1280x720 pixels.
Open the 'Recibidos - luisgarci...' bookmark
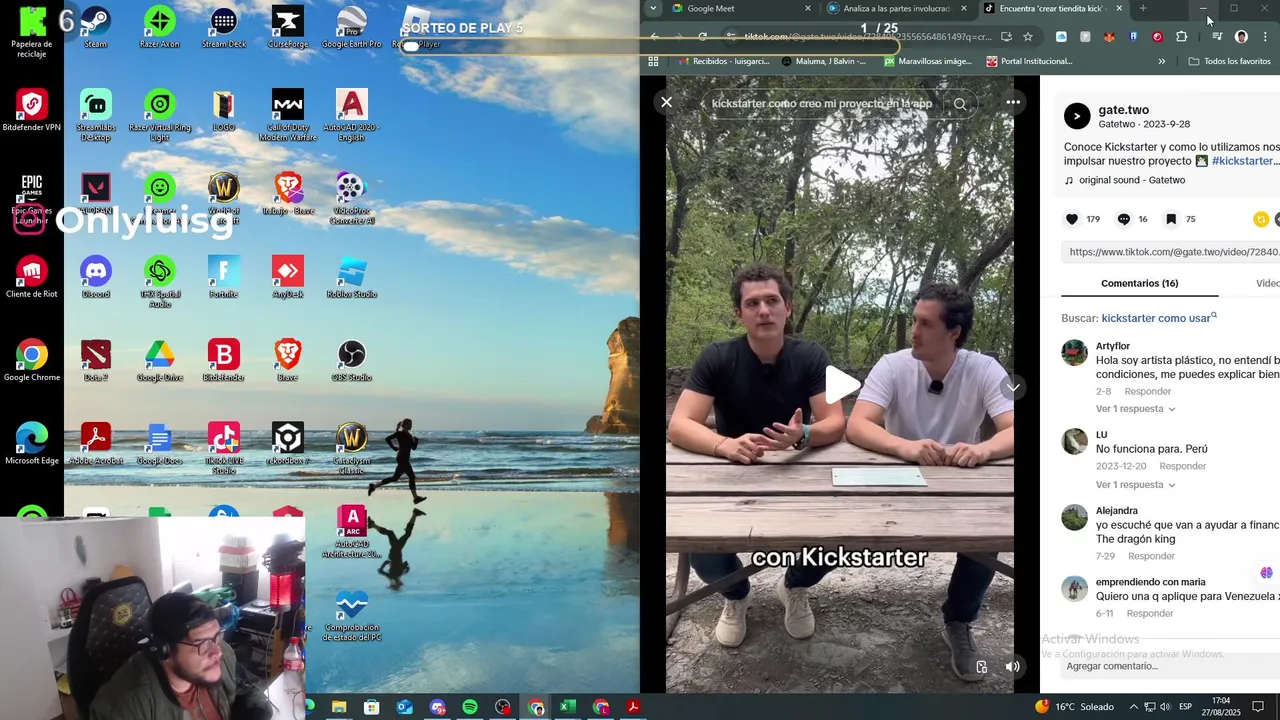coord(722,61)
